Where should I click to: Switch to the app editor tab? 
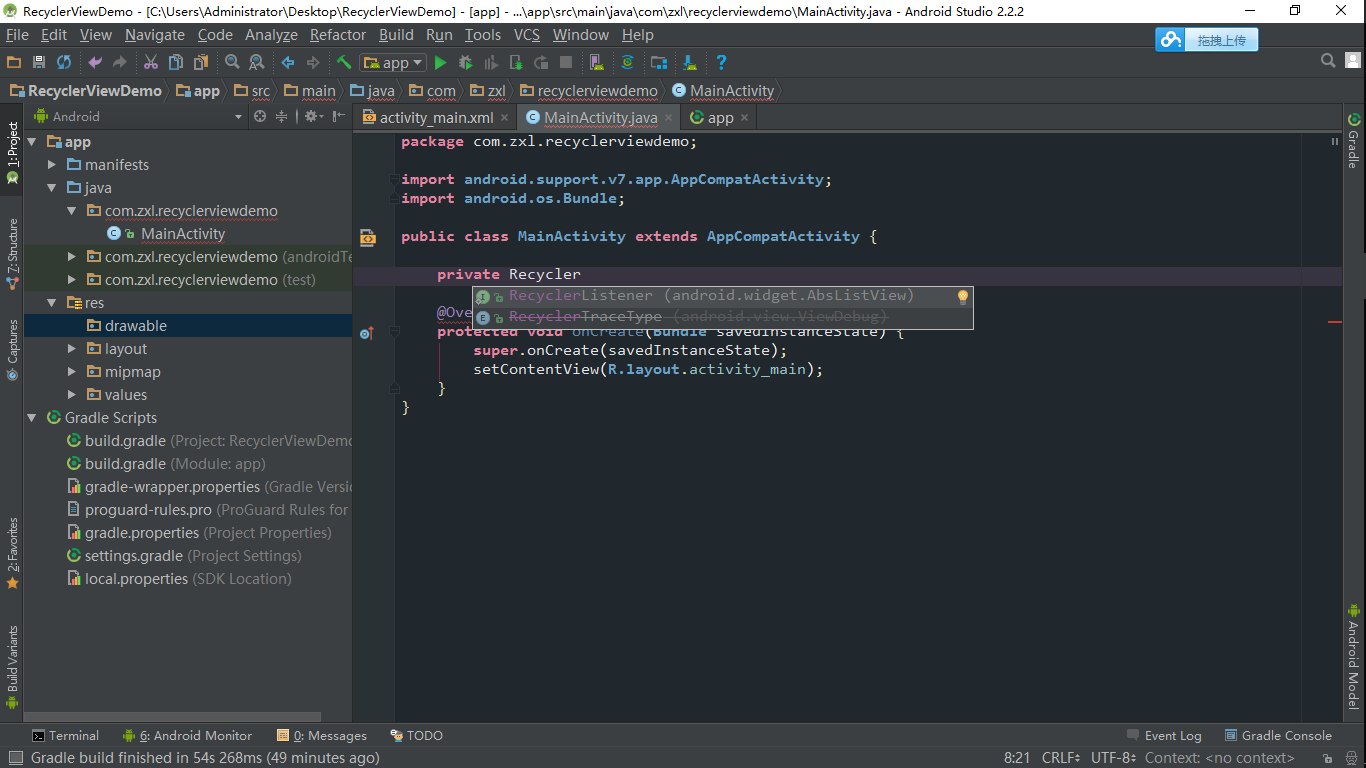coord(720,117)
